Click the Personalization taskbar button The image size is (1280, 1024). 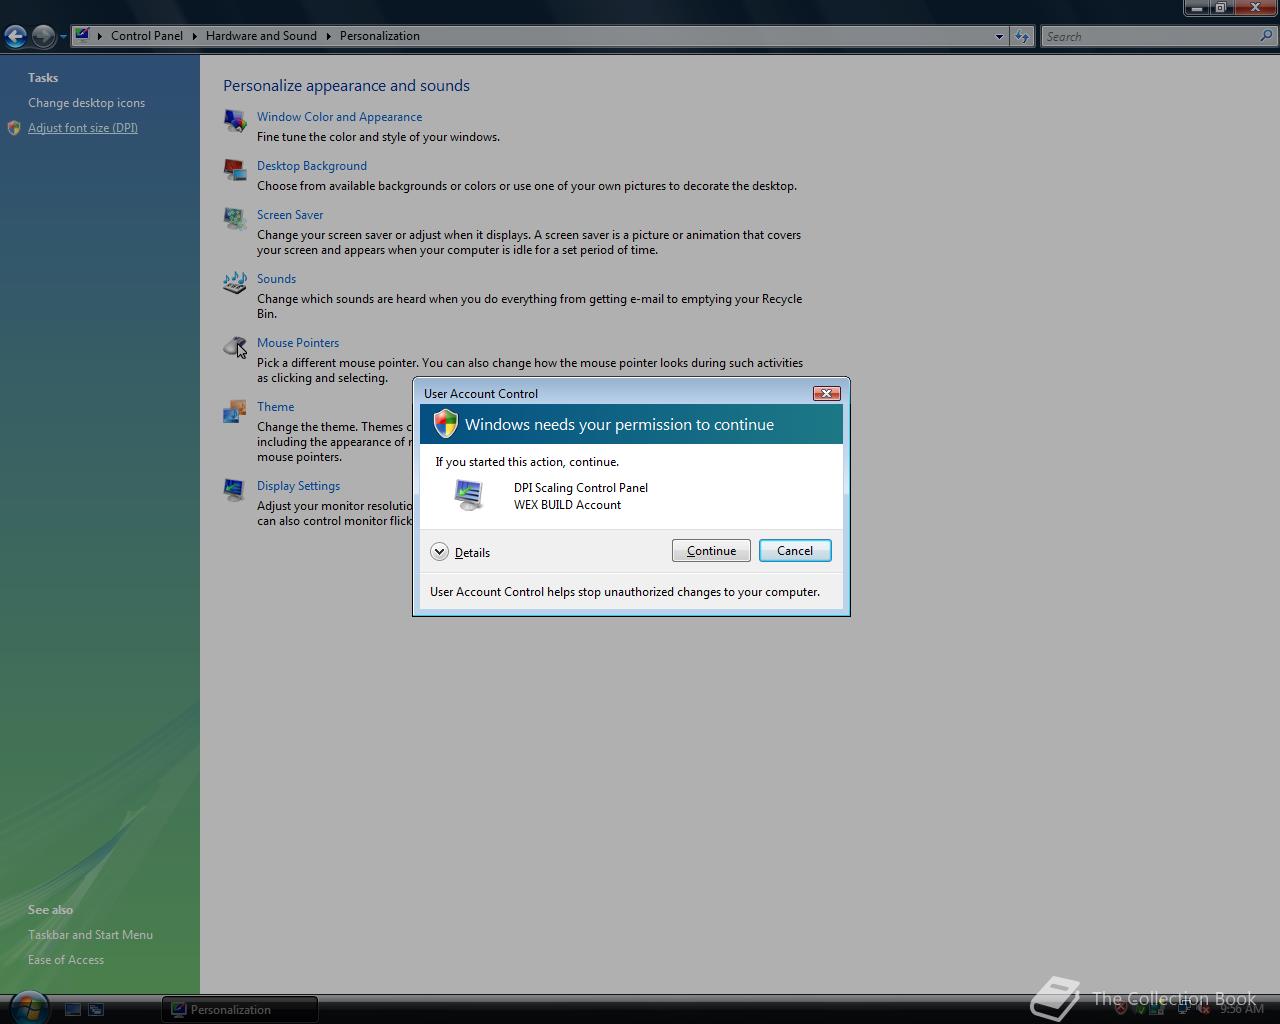[240, 1010]
